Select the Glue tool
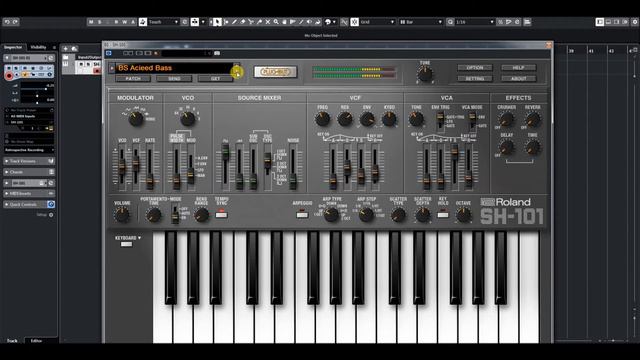 (259, 22)
